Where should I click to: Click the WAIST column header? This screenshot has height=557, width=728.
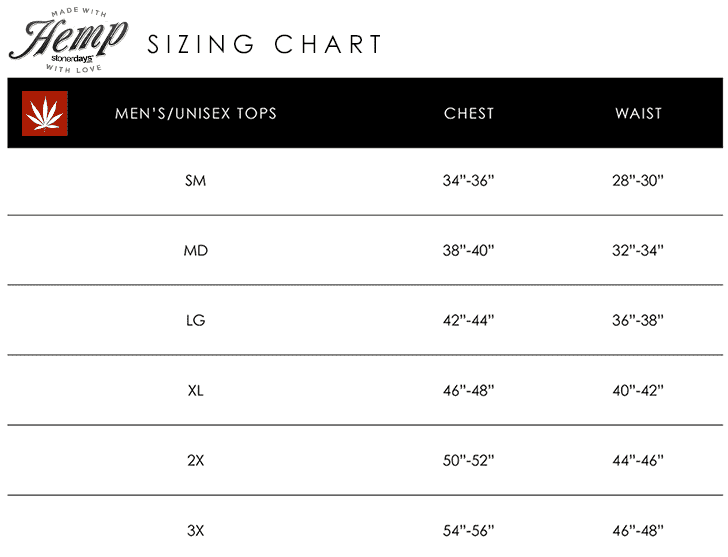[638, 113]
